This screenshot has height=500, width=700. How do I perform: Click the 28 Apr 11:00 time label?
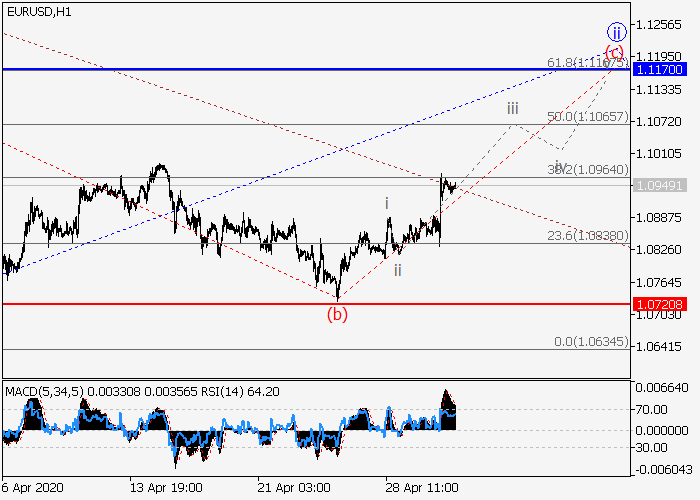tap(425, 487)
